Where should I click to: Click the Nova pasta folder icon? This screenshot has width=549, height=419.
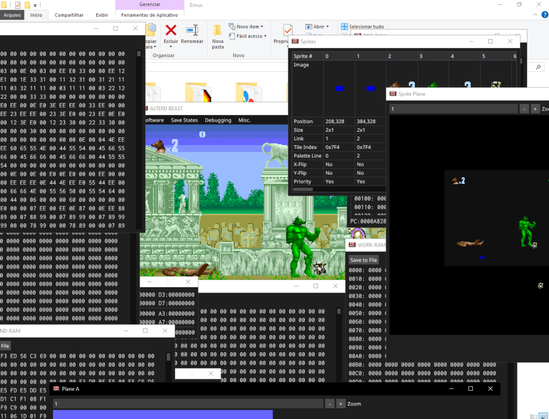coord(217,30)
